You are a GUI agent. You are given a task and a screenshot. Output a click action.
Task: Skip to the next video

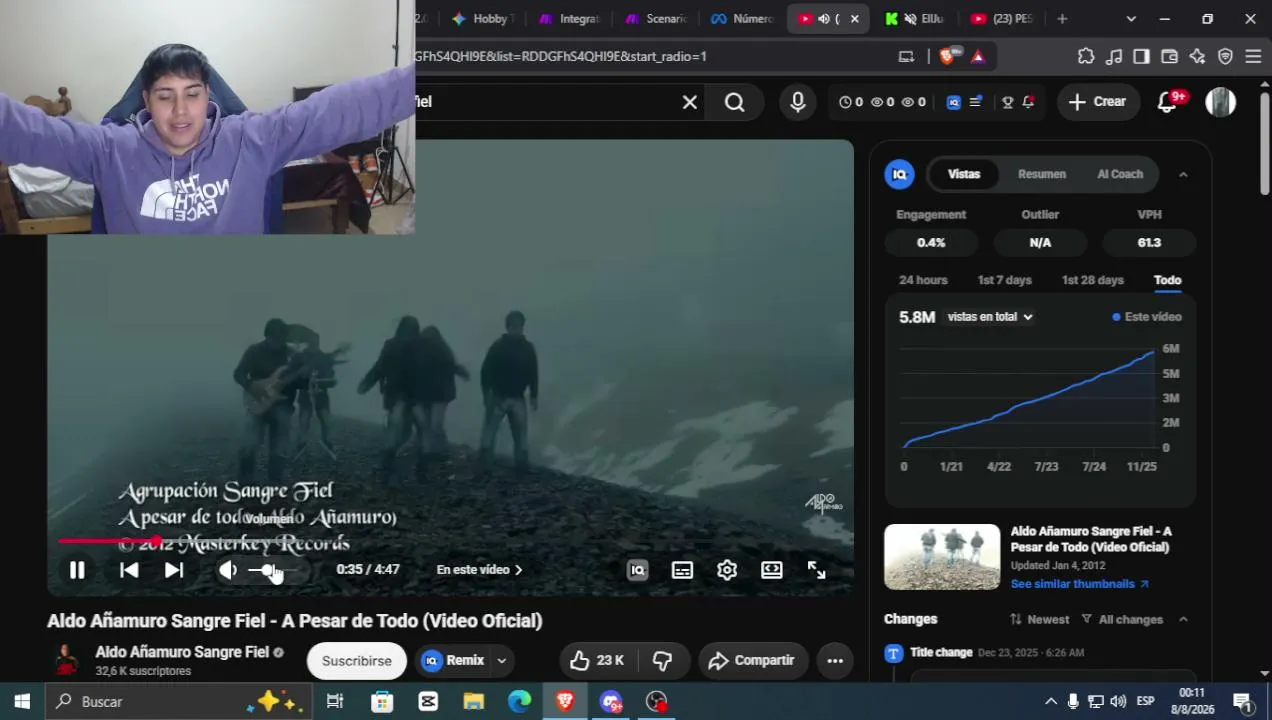(x=174, y=570)
